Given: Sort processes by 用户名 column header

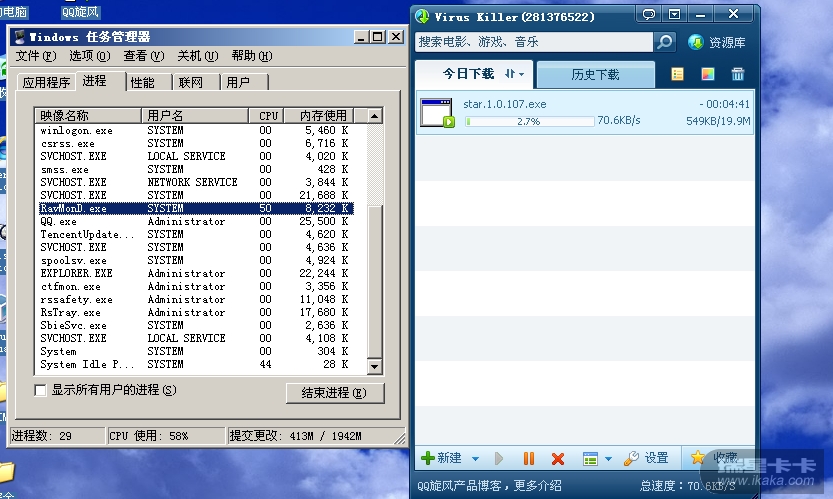Looking at the screenshot, I should pyautogui.click(x=194, y=116).
